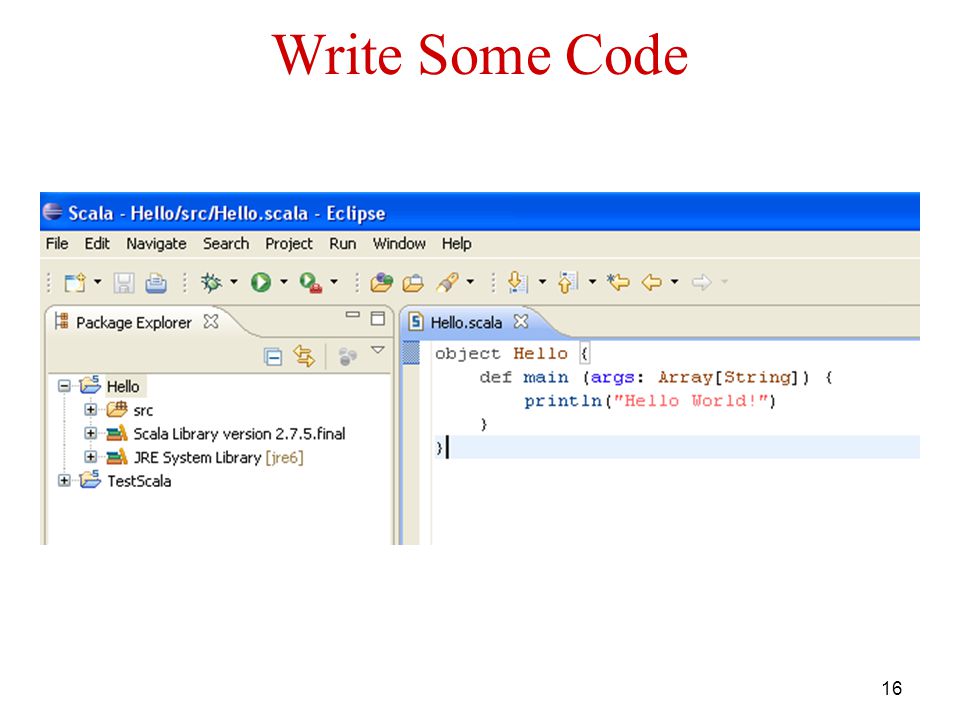Click the Print toolbar icon
The image size is (960, 720).
pyautogui.click(x=156, y=282)
